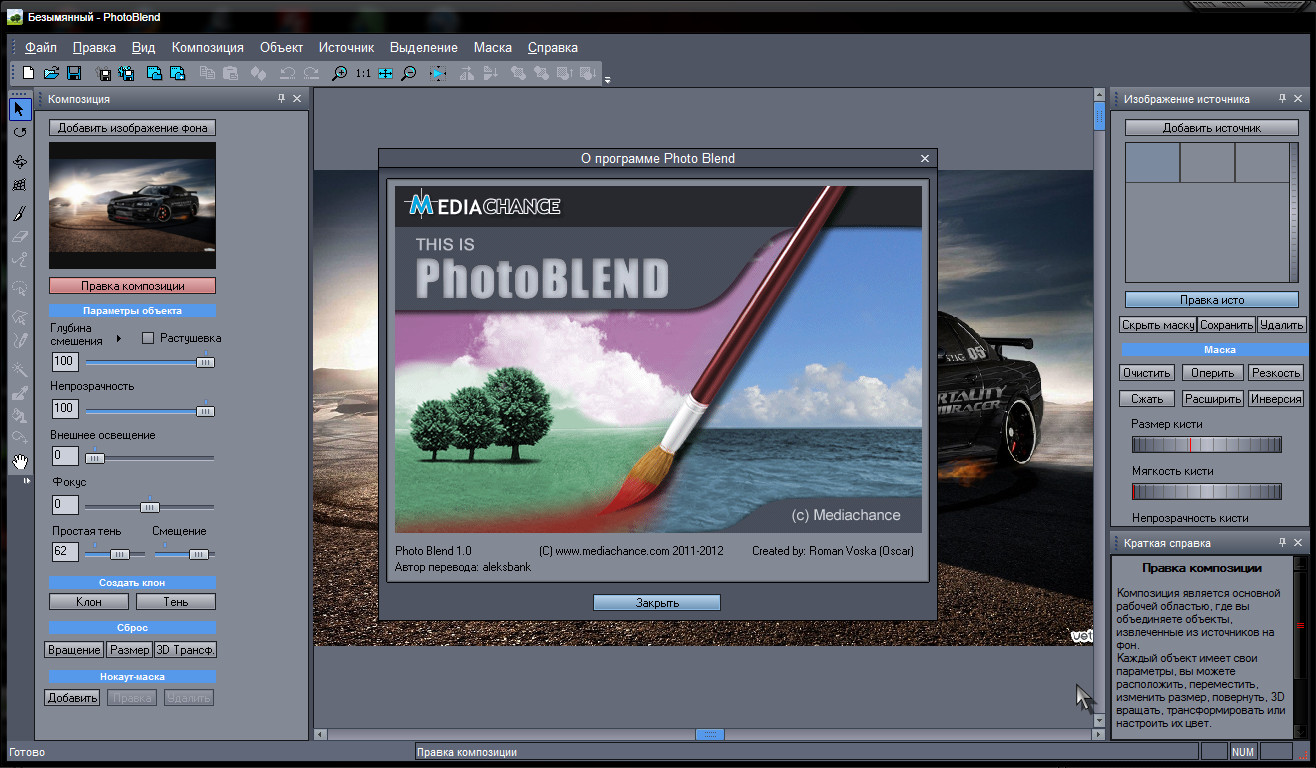Click the Undo arrow in the toolbar
Image resolution: width=1316 pixels, height=768 pixels.
tap(287, 73)
